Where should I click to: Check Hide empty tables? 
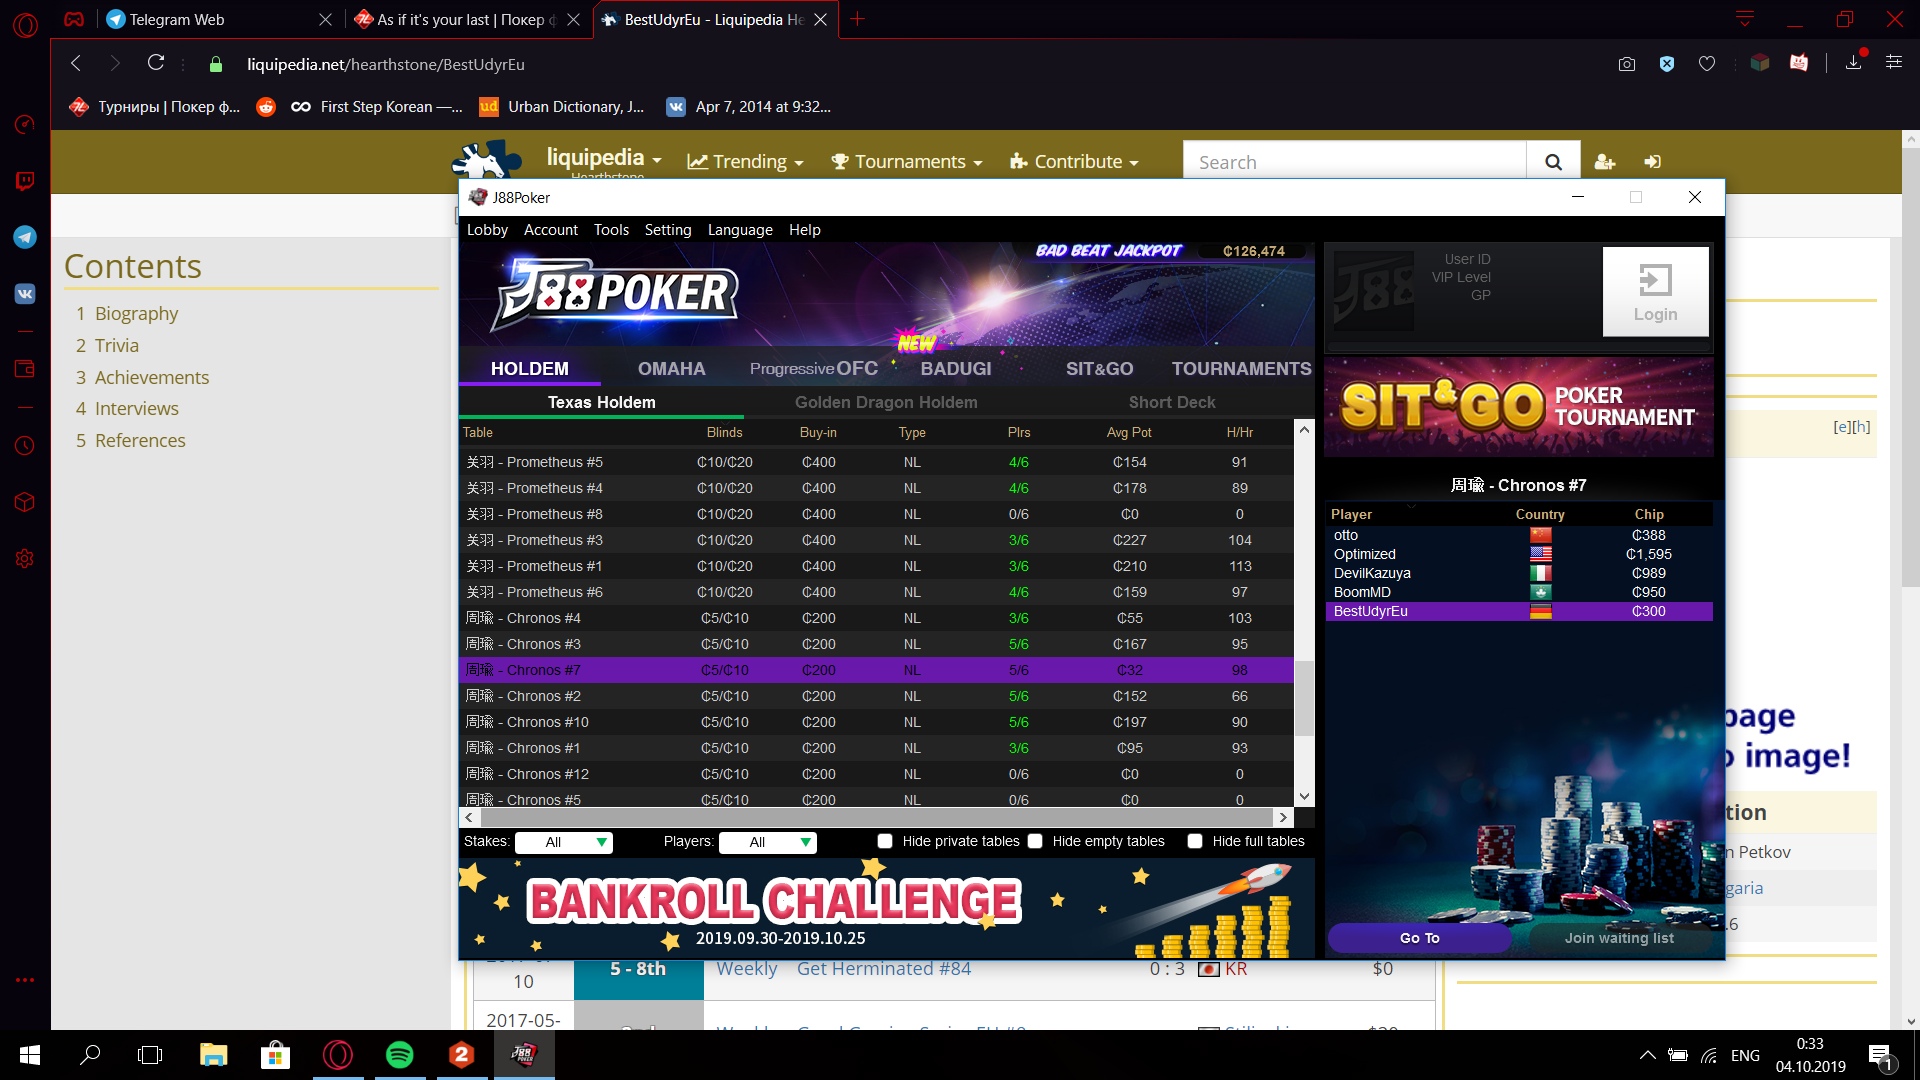click(x=1035, y=841)
